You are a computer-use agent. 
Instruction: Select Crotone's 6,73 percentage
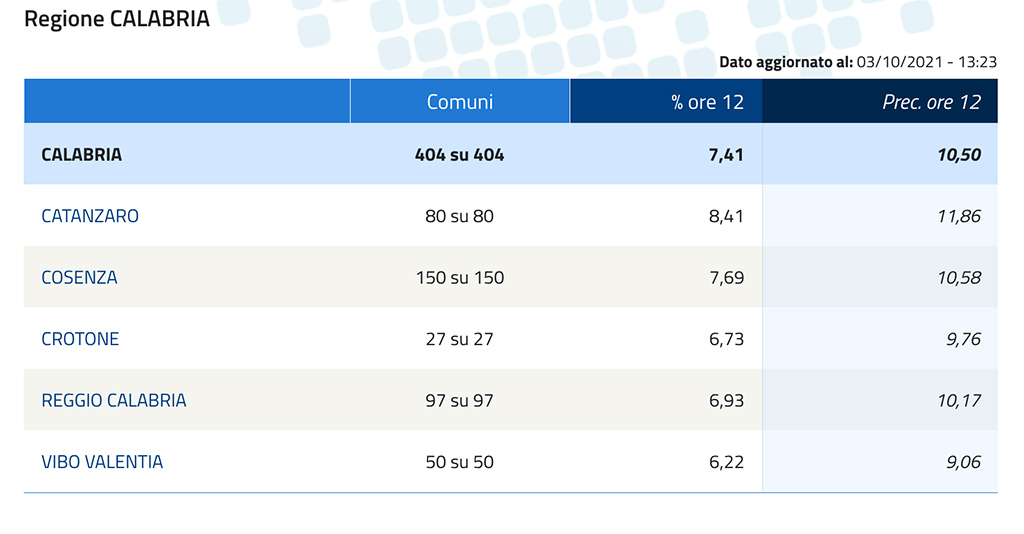click(726, 339)
